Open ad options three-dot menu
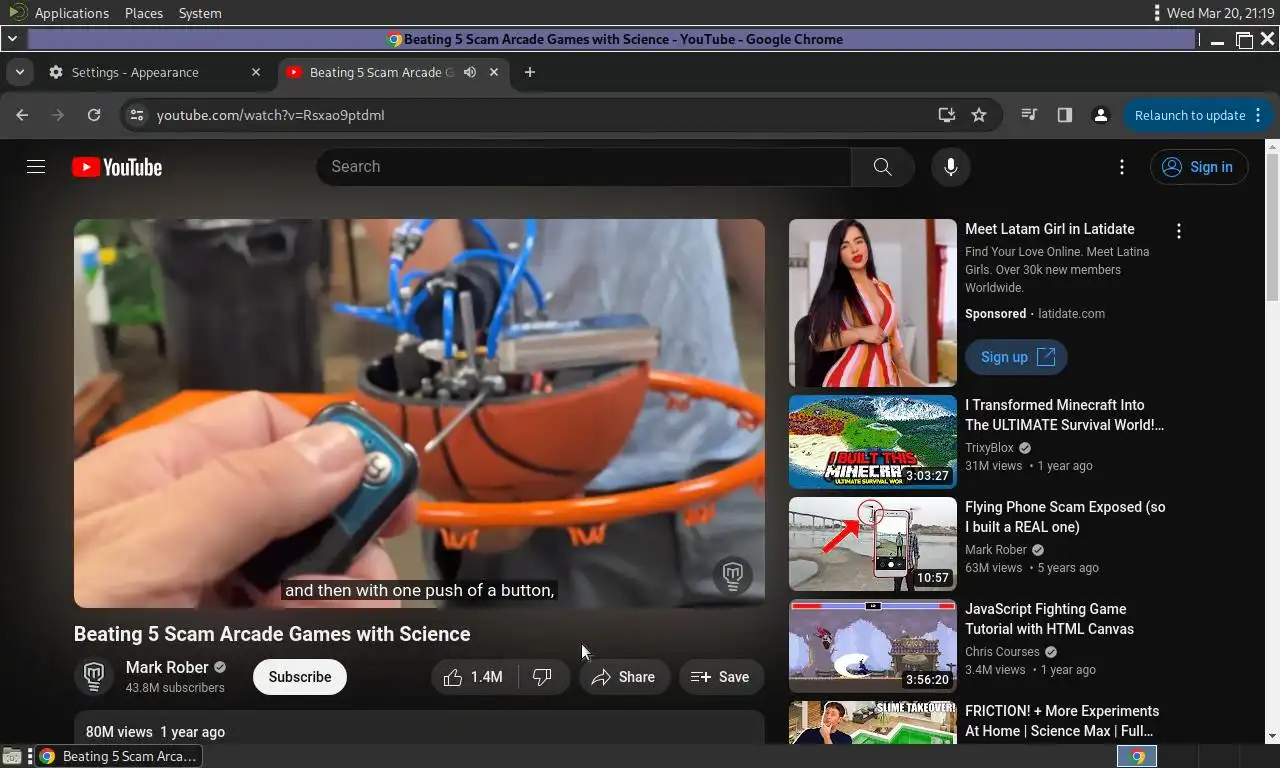This screenshot has height=768, width=1280. 1179,231
